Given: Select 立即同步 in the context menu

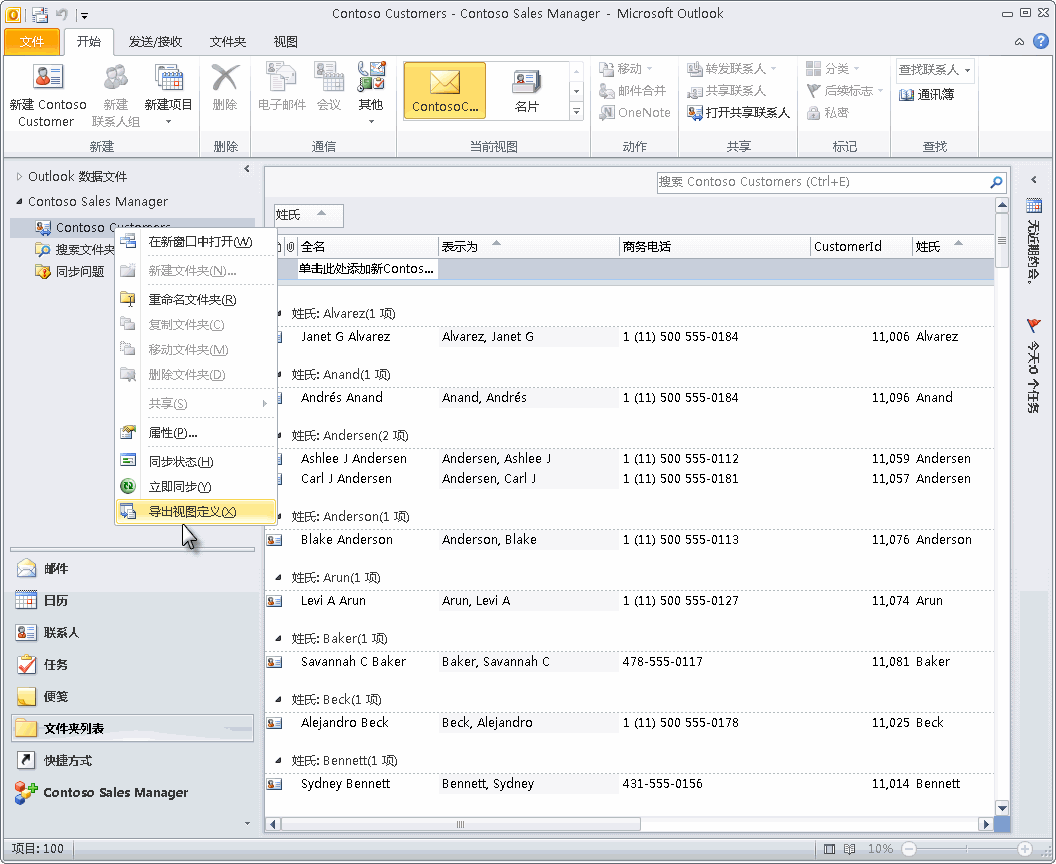Looking at the screenshot, I should click(x=180, y=486).
